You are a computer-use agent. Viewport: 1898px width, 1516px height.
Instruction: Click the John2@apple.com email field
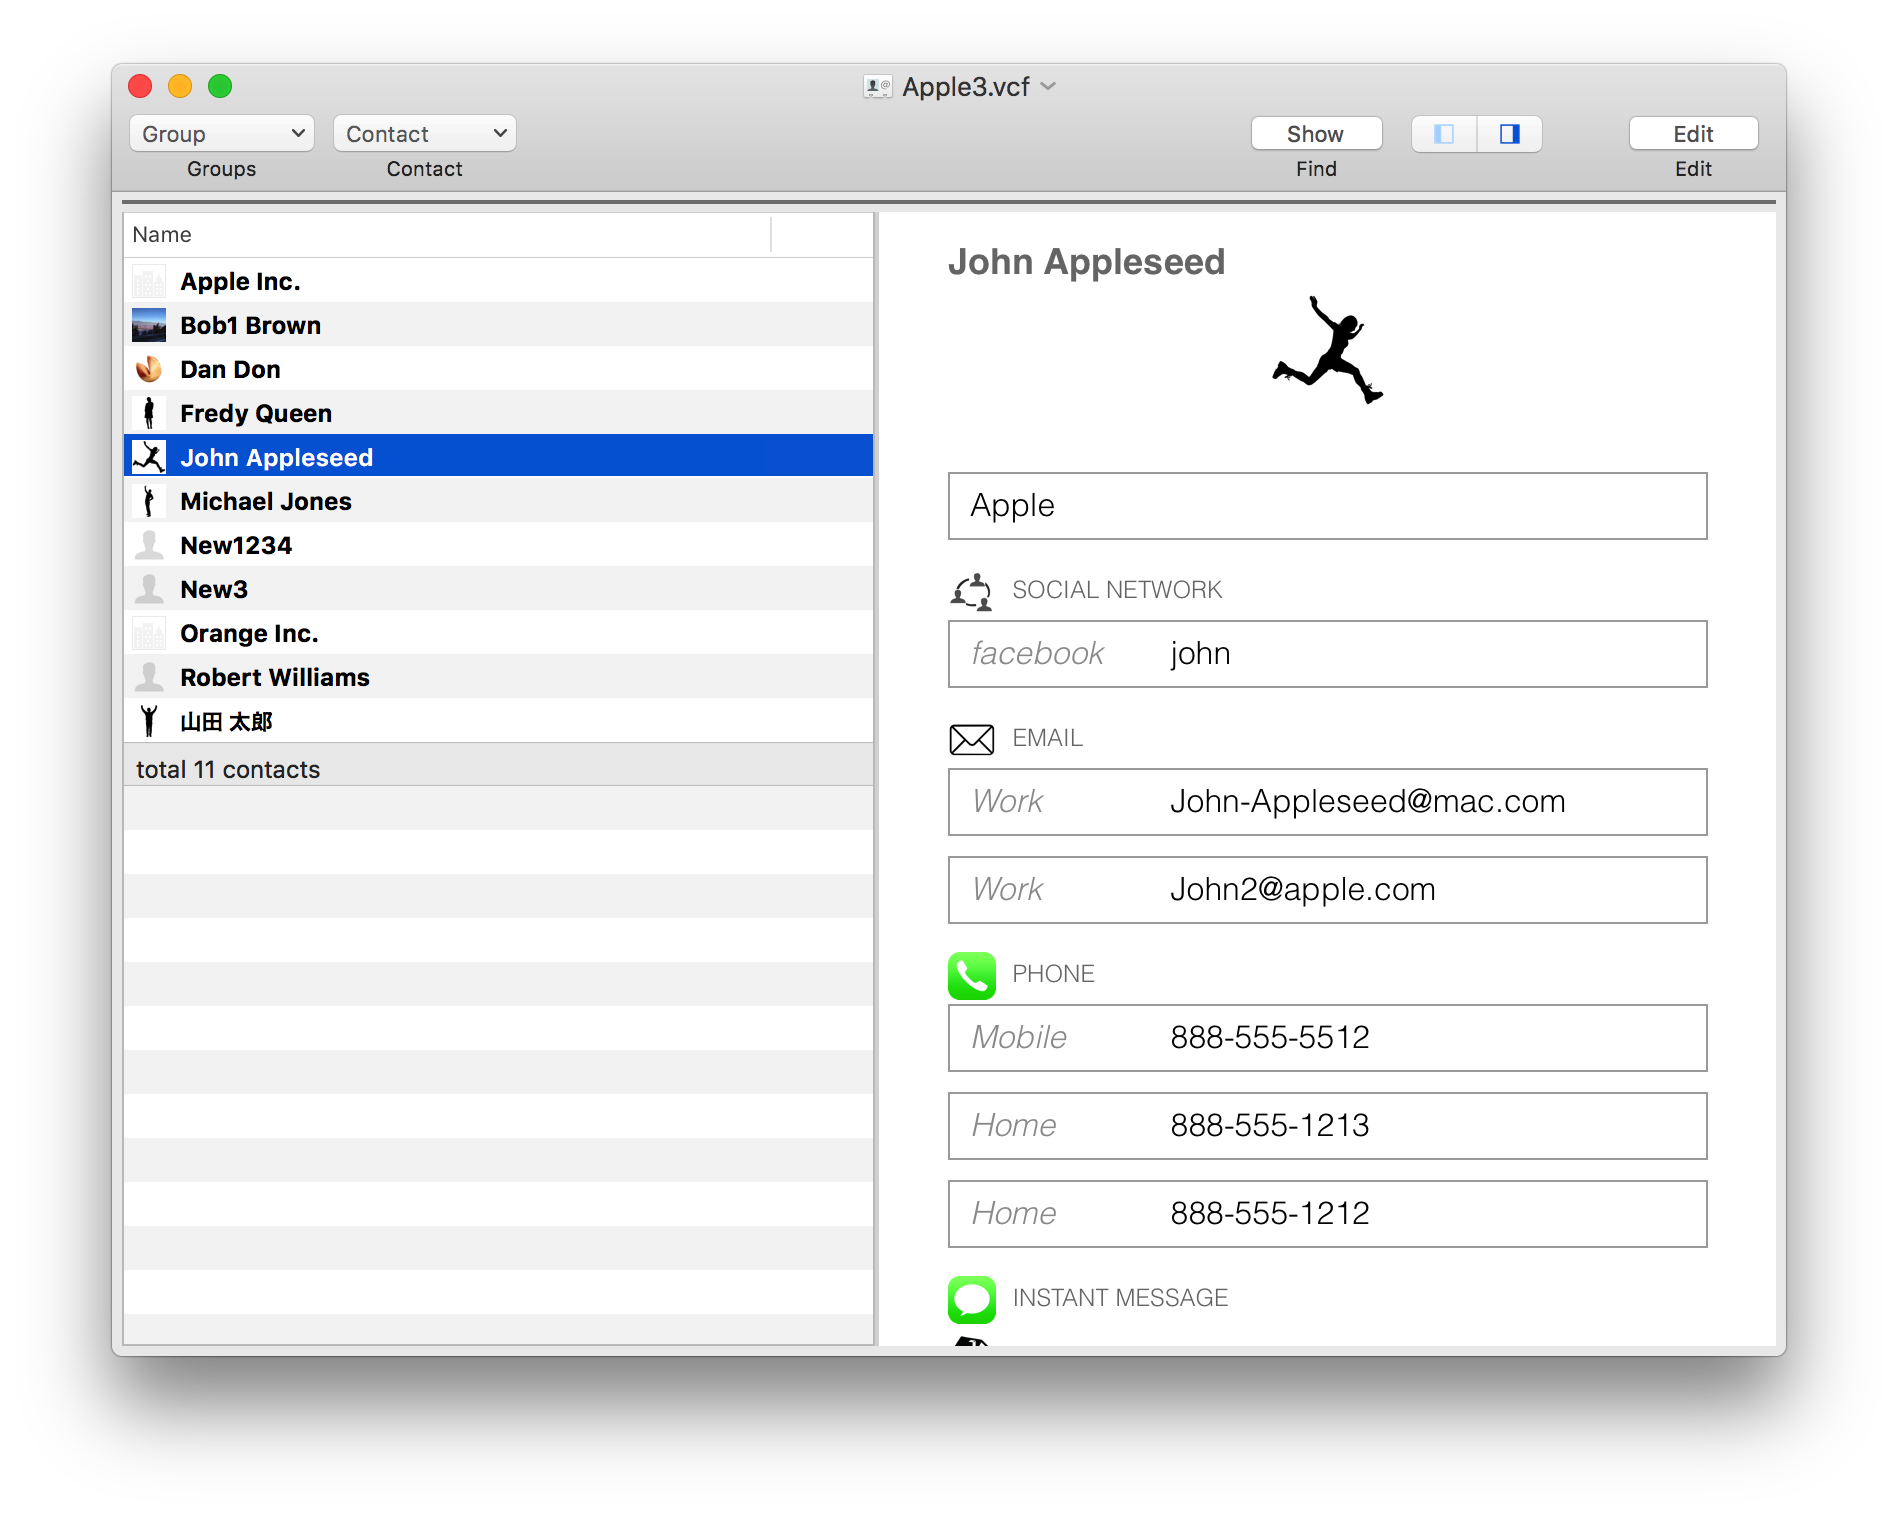click(x=1327, y=890)
